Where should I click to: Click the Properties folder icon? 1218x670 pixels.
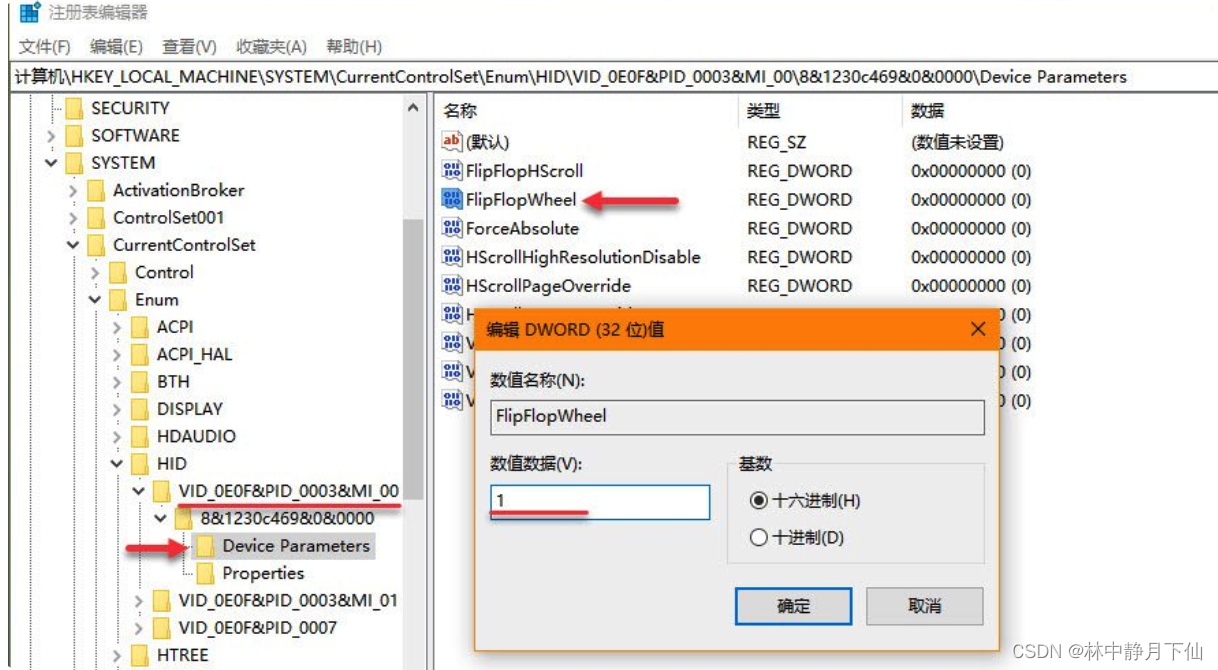coord(205,573)
